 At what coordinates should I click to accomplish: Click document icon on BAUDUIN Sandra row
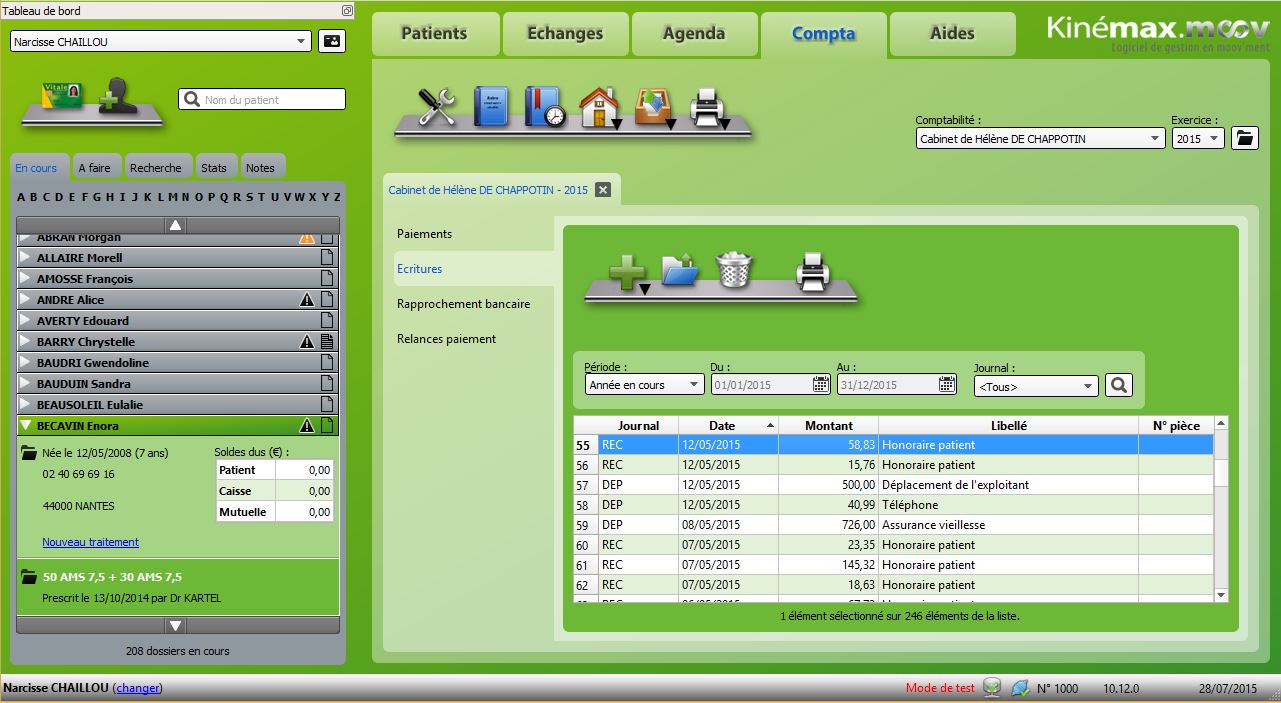pos(326,384)
